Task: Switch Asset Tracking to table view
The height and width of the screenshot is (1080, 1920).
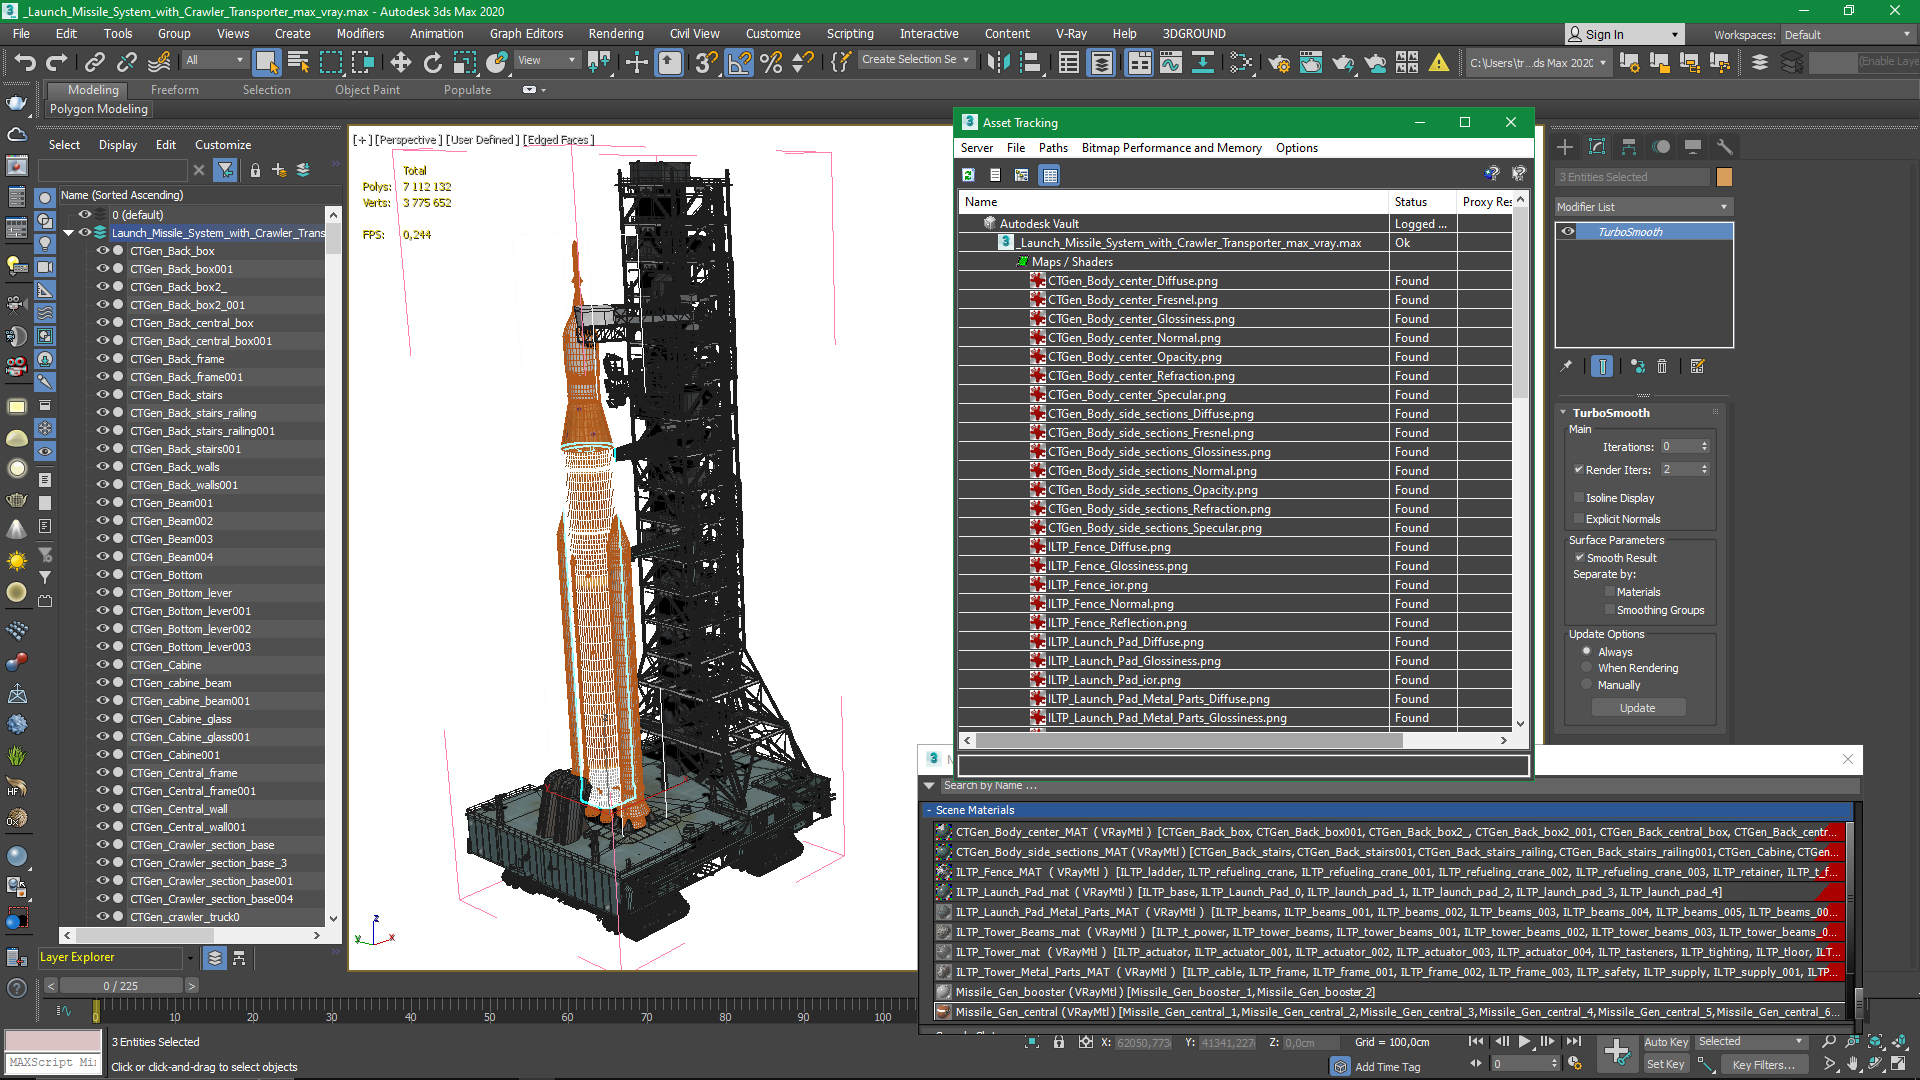Action: [1049, 175]
